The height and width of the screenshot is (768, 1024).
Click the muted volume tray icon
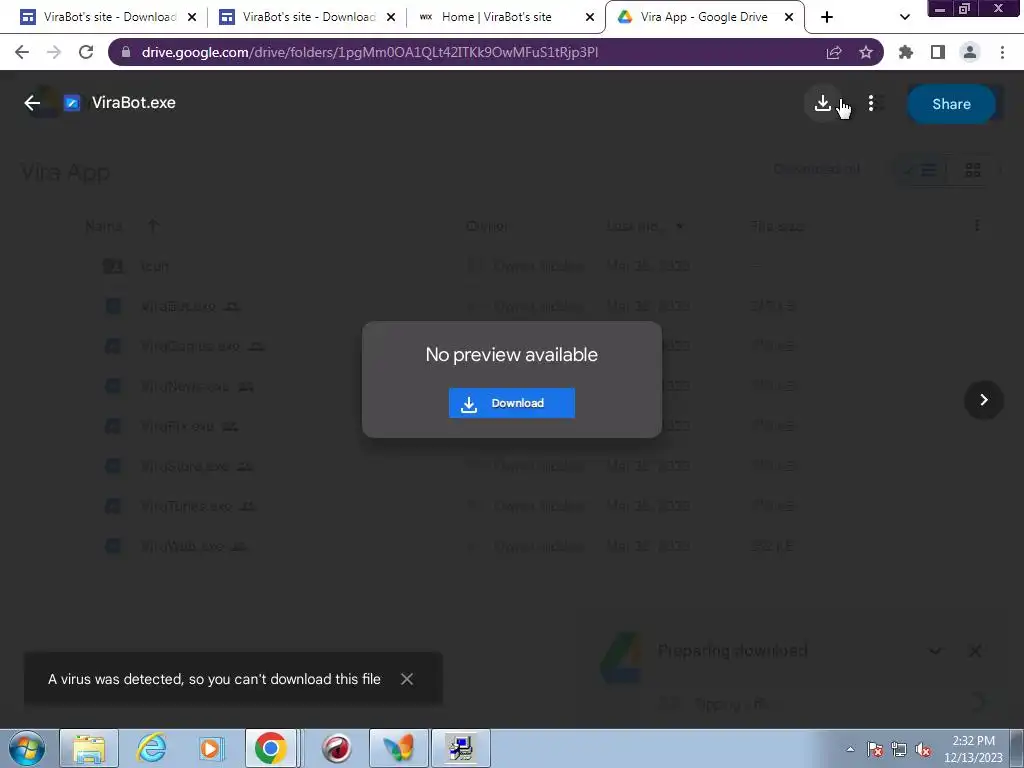923,750
